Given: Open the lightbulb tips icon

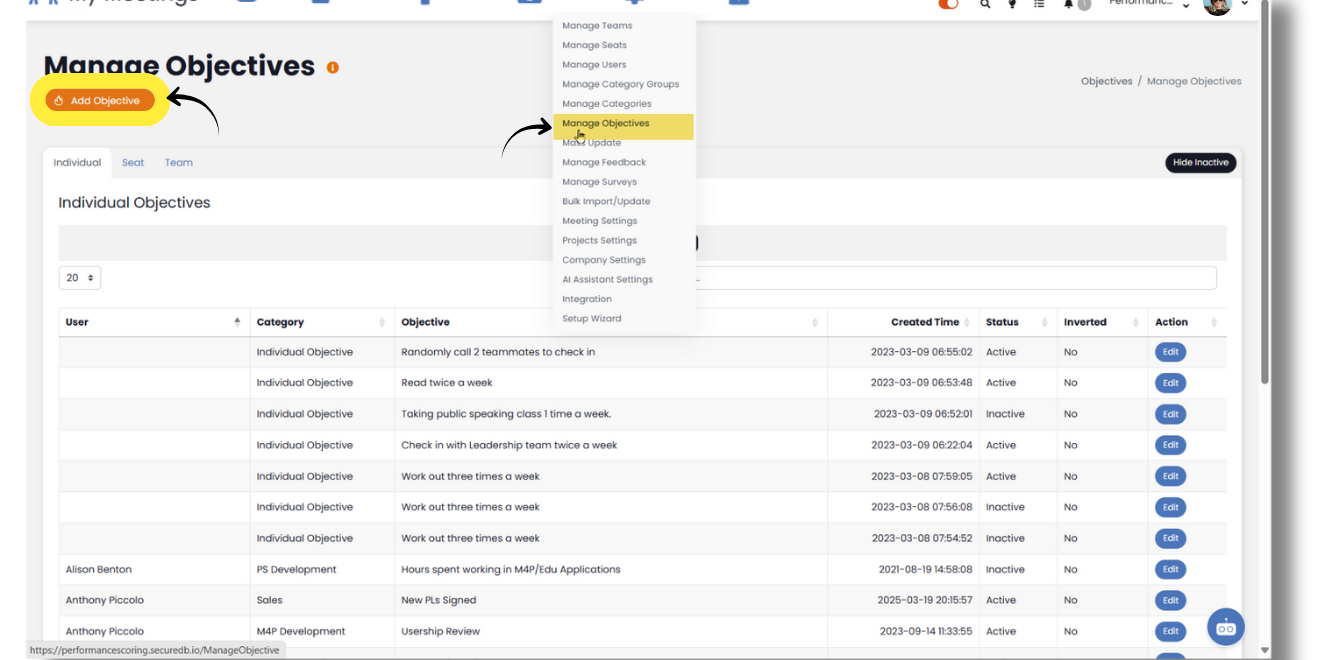Looking at the screenshot, I should click(1012, 5).
